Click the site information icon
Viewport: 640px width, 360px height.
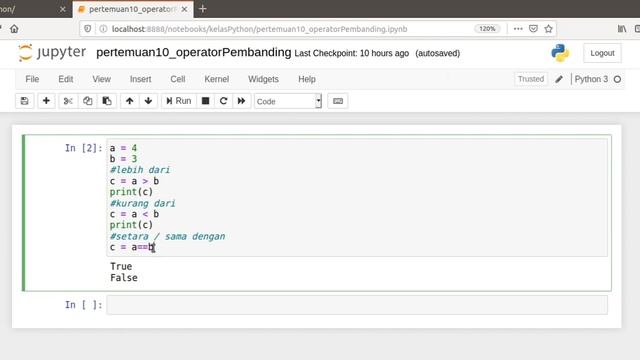(103, 29)
